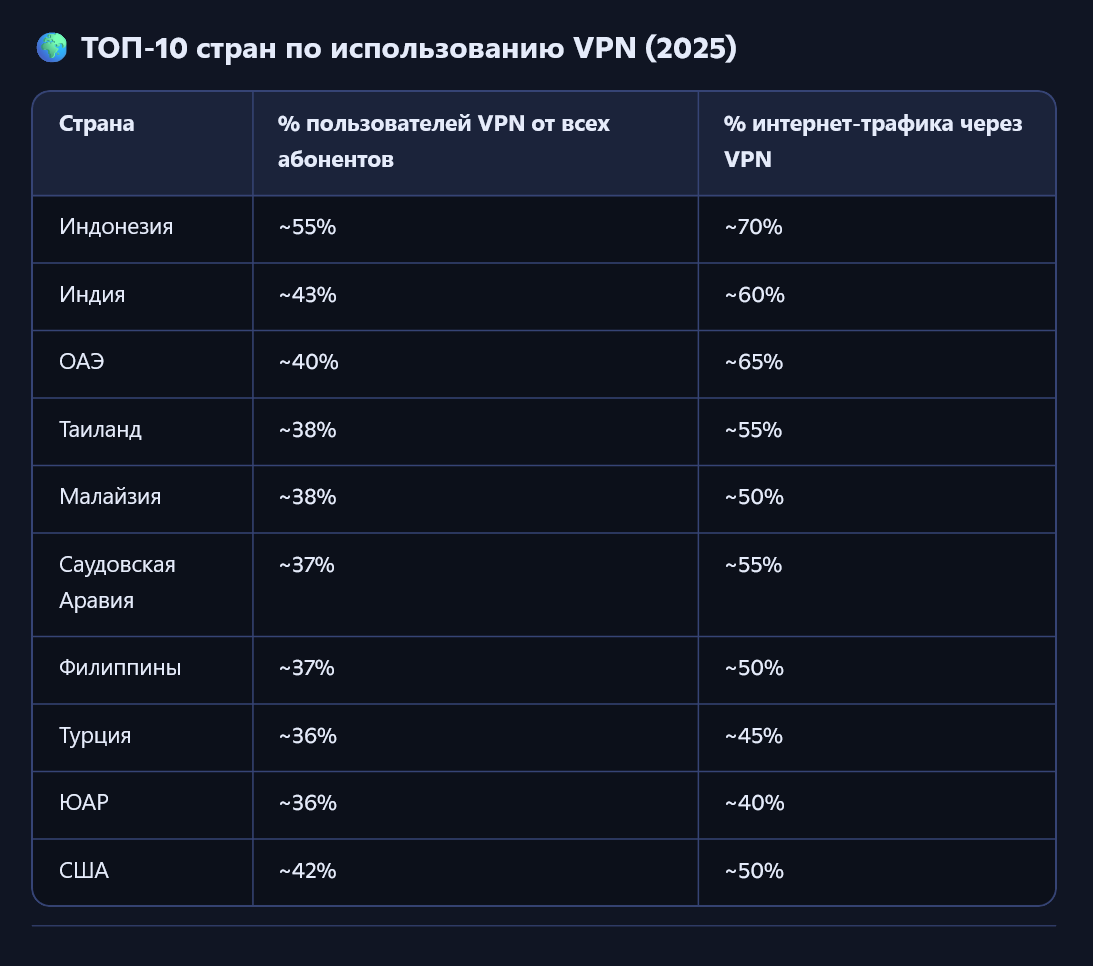Click the "Индонезия" country cell
1093x966 pixels.
pyautogui.click(x=116, y=227)
